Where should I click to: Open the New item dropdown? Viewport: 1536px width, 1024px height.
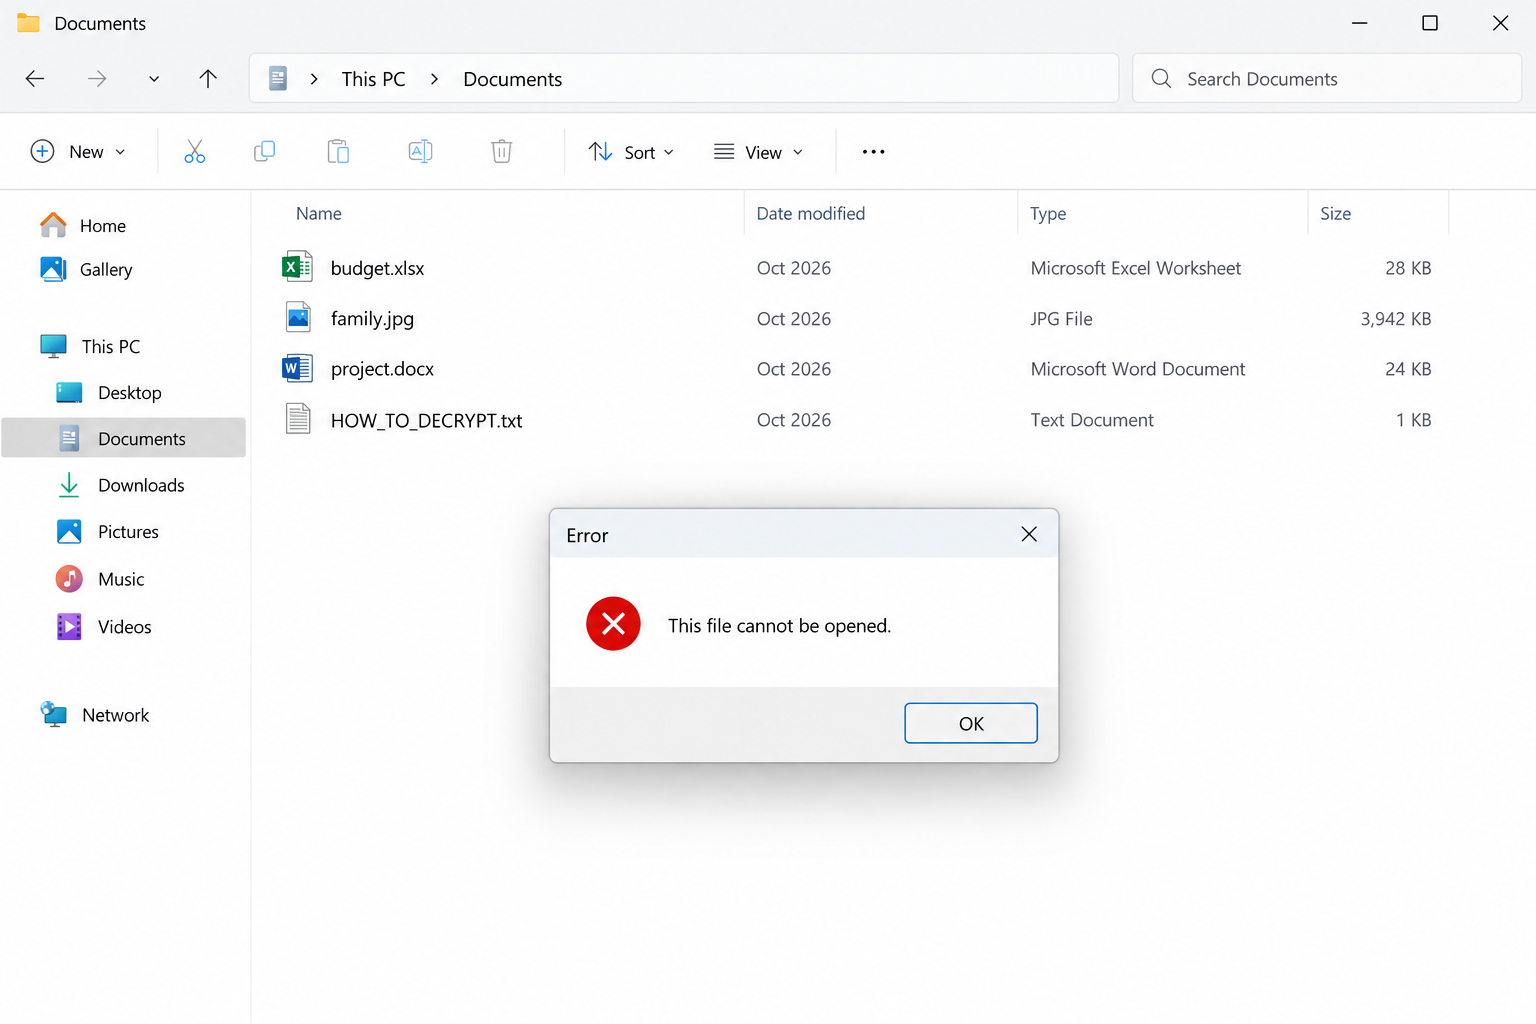78,152
